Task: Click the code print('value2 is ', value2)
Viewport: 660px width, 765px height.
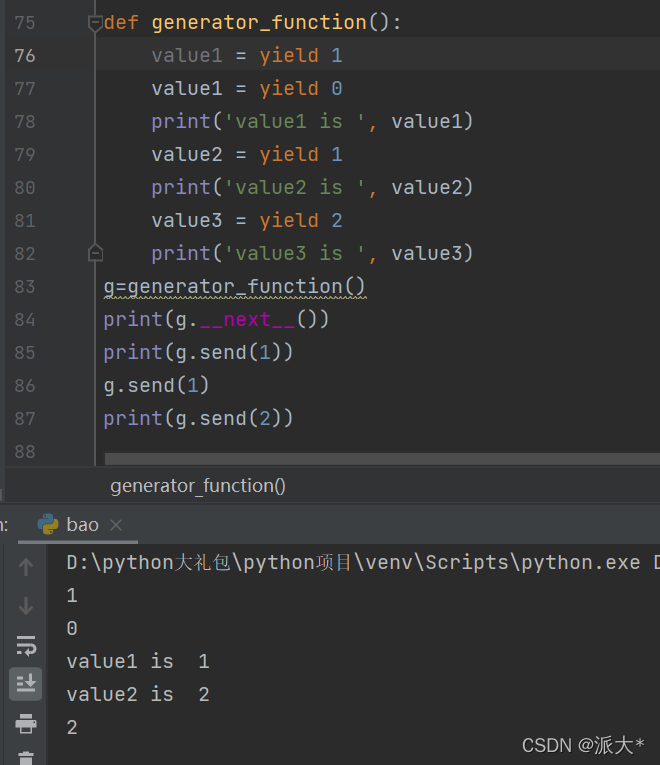Action: pos(312,188)
